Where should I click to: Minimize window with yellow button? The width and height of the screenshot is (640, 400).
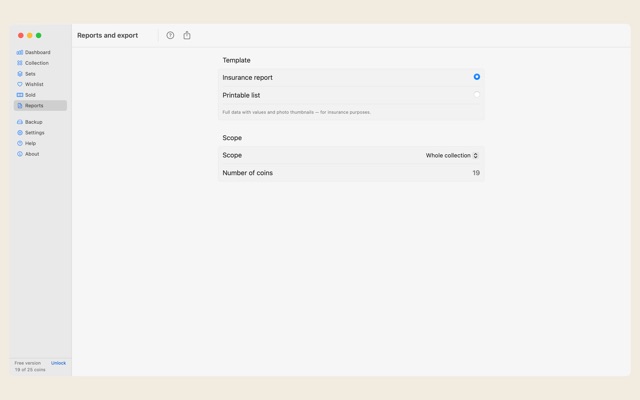[x=30, y=36]
